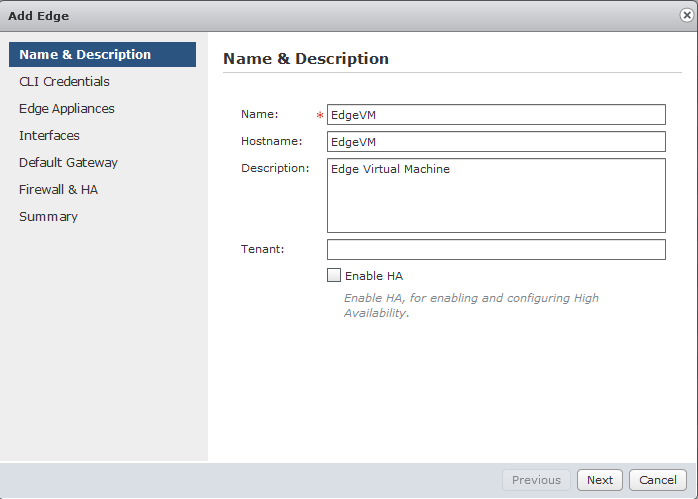This screenshot has width=698, height=499.
Task: Go to the Edge Appliances step
Action: 67,109
